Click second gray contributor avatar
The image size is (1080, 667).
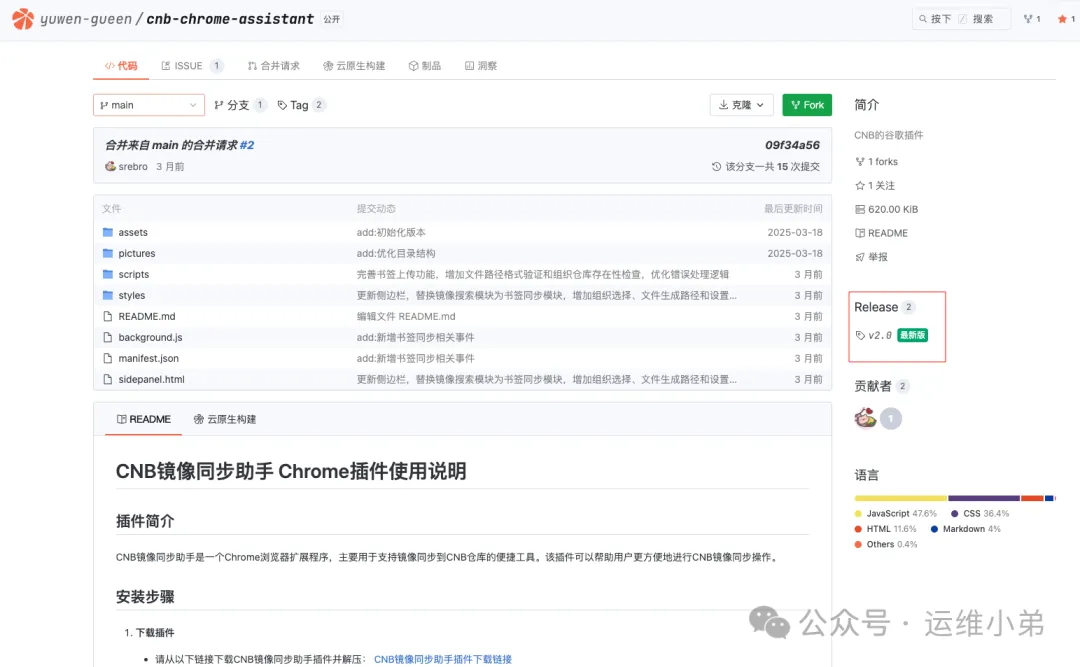pyautogui.click(x=891, y=418)
